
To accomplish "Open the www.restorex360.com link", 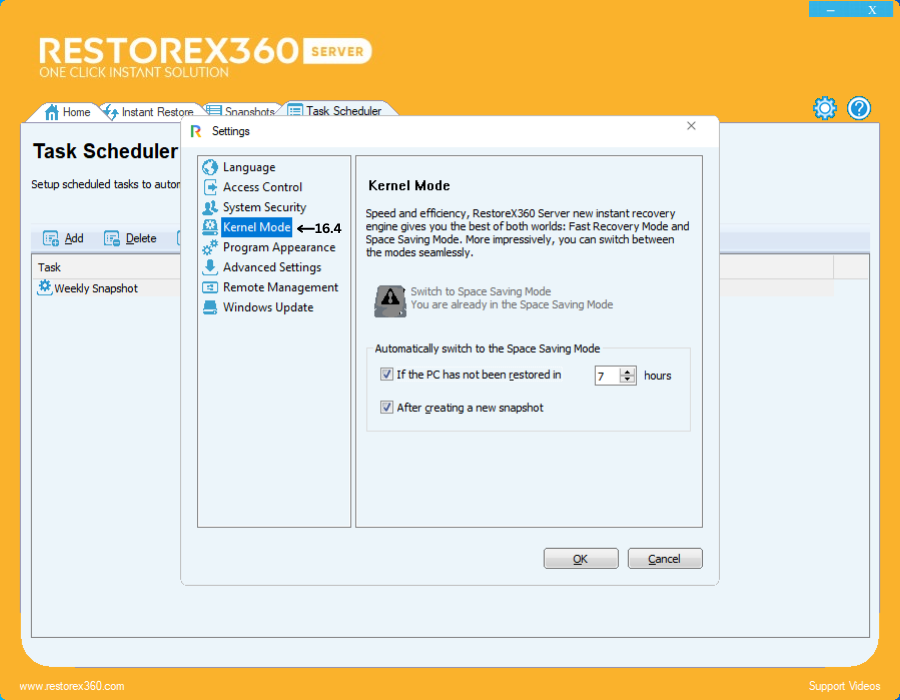I will pyautogui.click(x=72, y=686).
